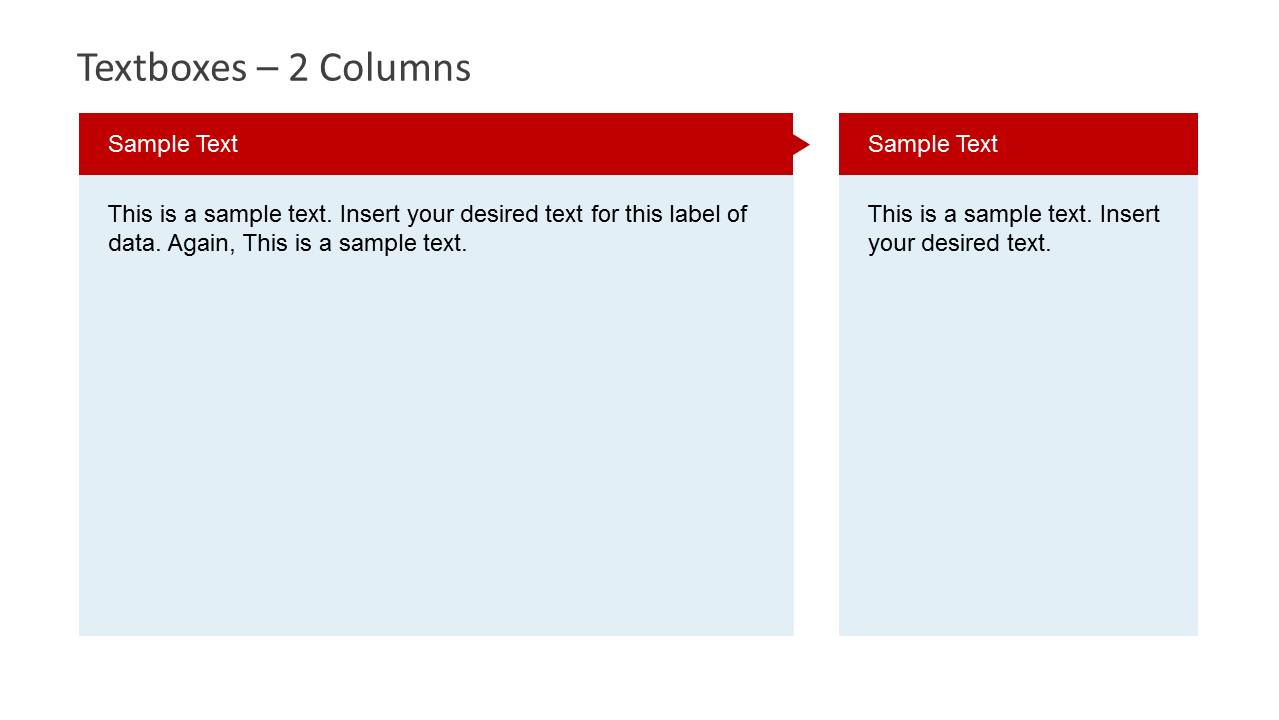Click "Sample Text" label in the left header
Screen dimensions: 1279x720
[173, 144]
